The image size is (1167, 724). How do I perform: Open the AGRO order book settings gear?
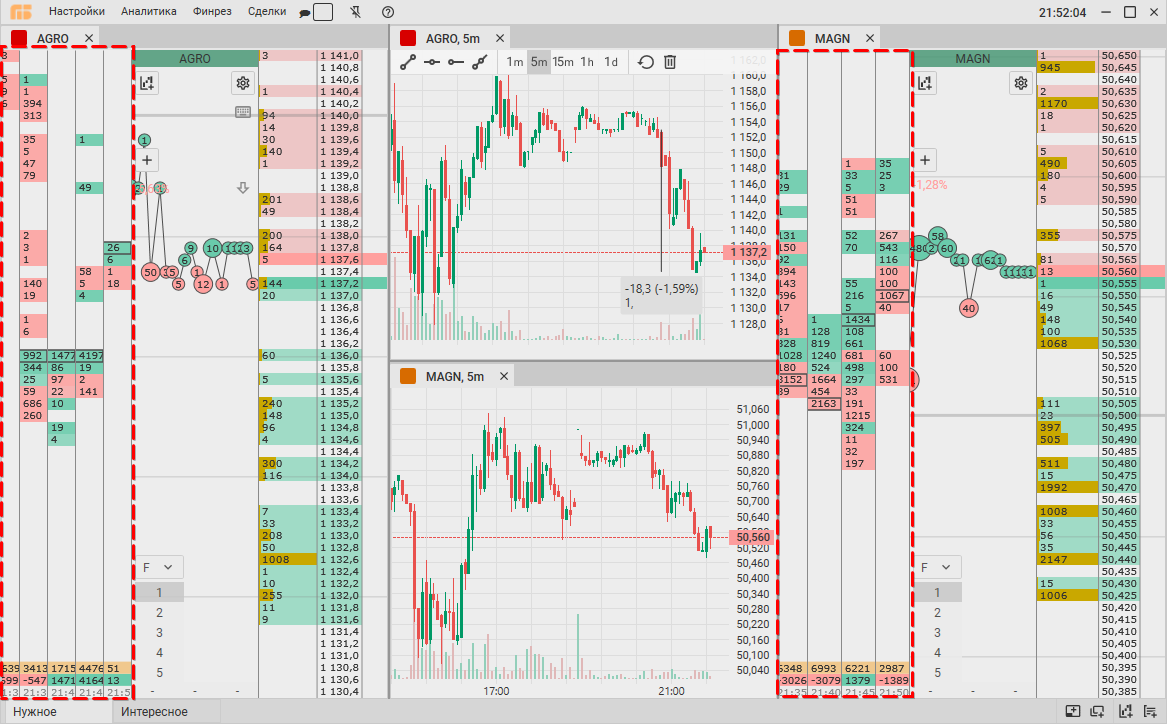242,83
